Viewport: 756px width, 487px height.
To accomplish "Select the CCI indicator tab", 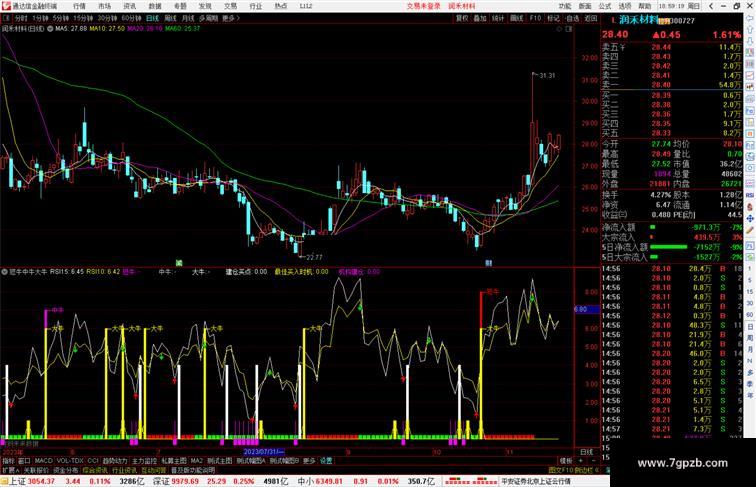I will (x=93, y=461).
